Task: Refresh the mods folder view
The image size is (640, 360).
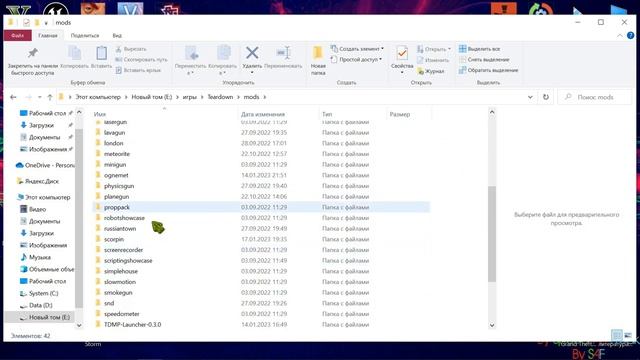Action: point(546,97)
